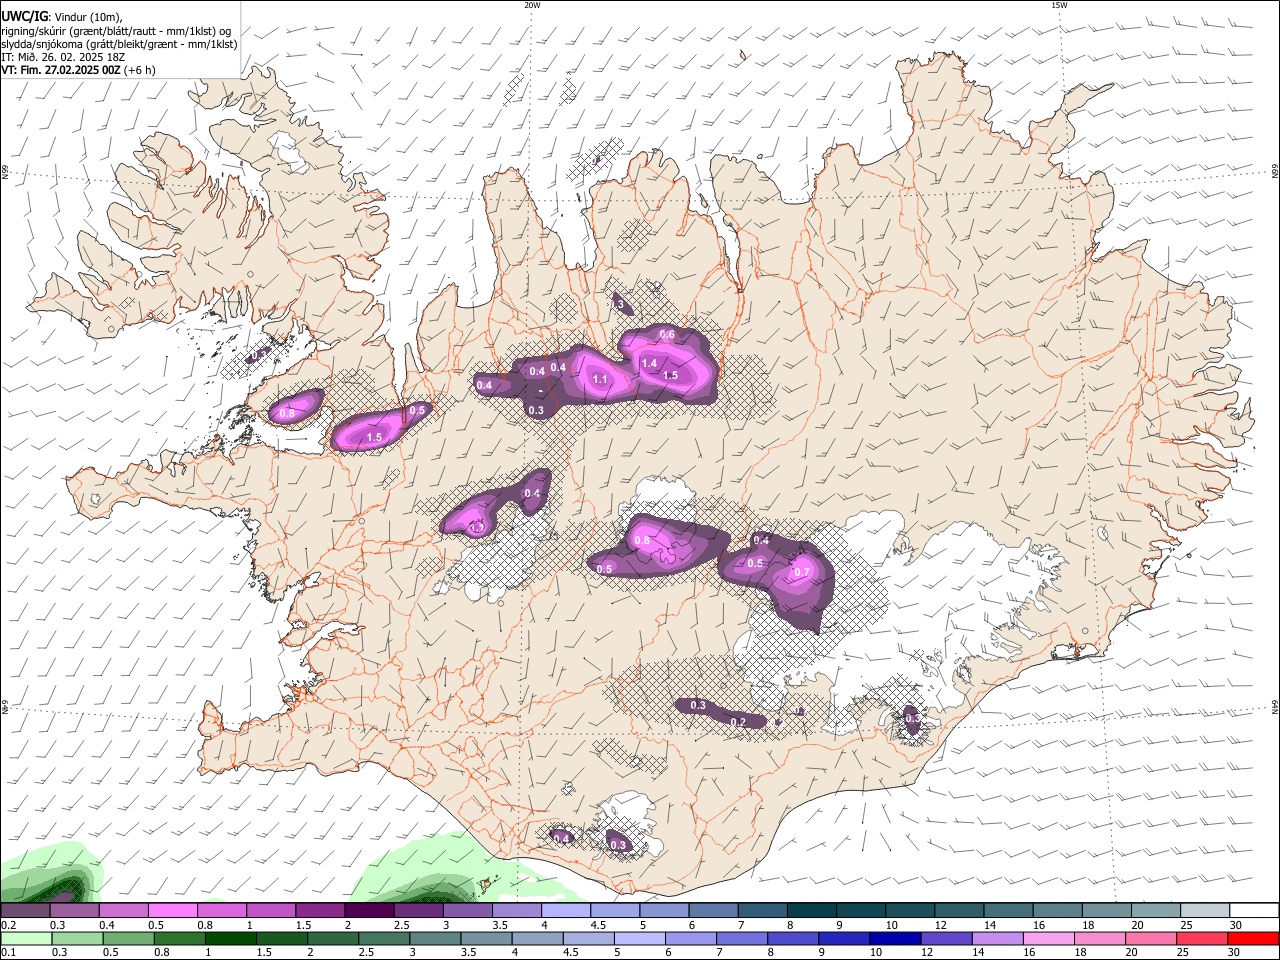Click the mauve 0.3 snow legend swatch
Viewport: 1280px width, 960px height.
[74, 911]
